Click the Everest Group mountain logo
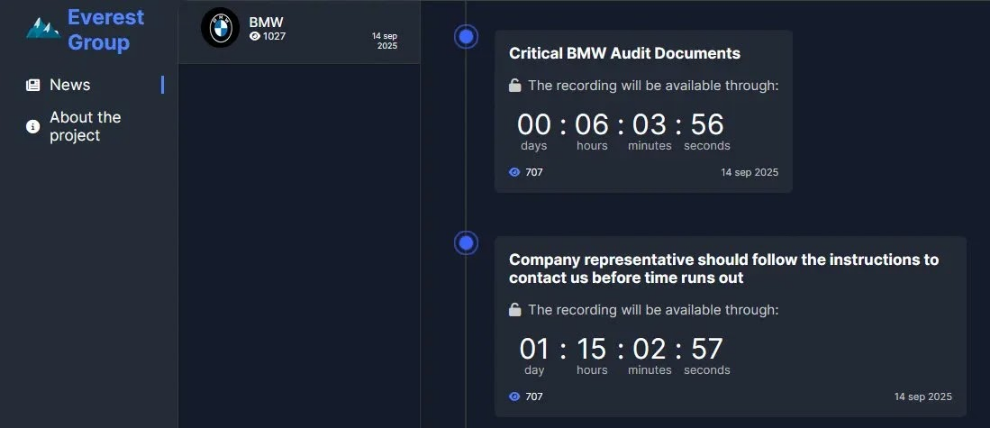Viewport: 990px width, 428px height. point(43,28)
